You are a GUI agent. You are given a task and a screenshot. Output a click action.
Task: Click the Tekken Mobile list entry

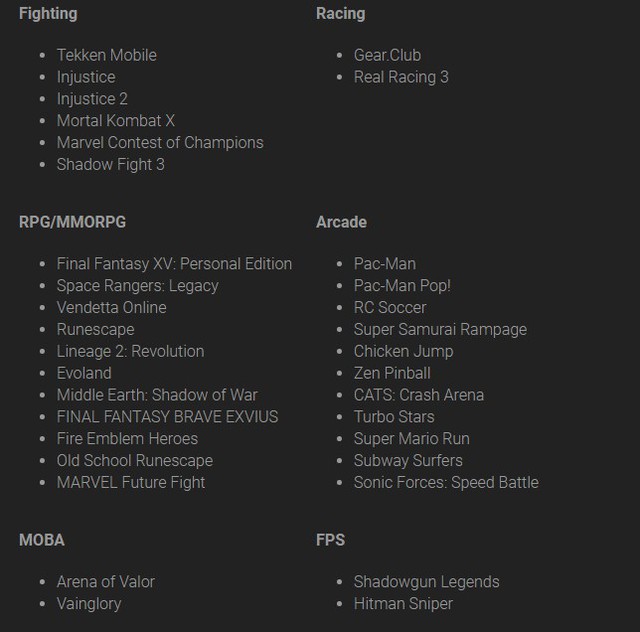click(107, 55)
